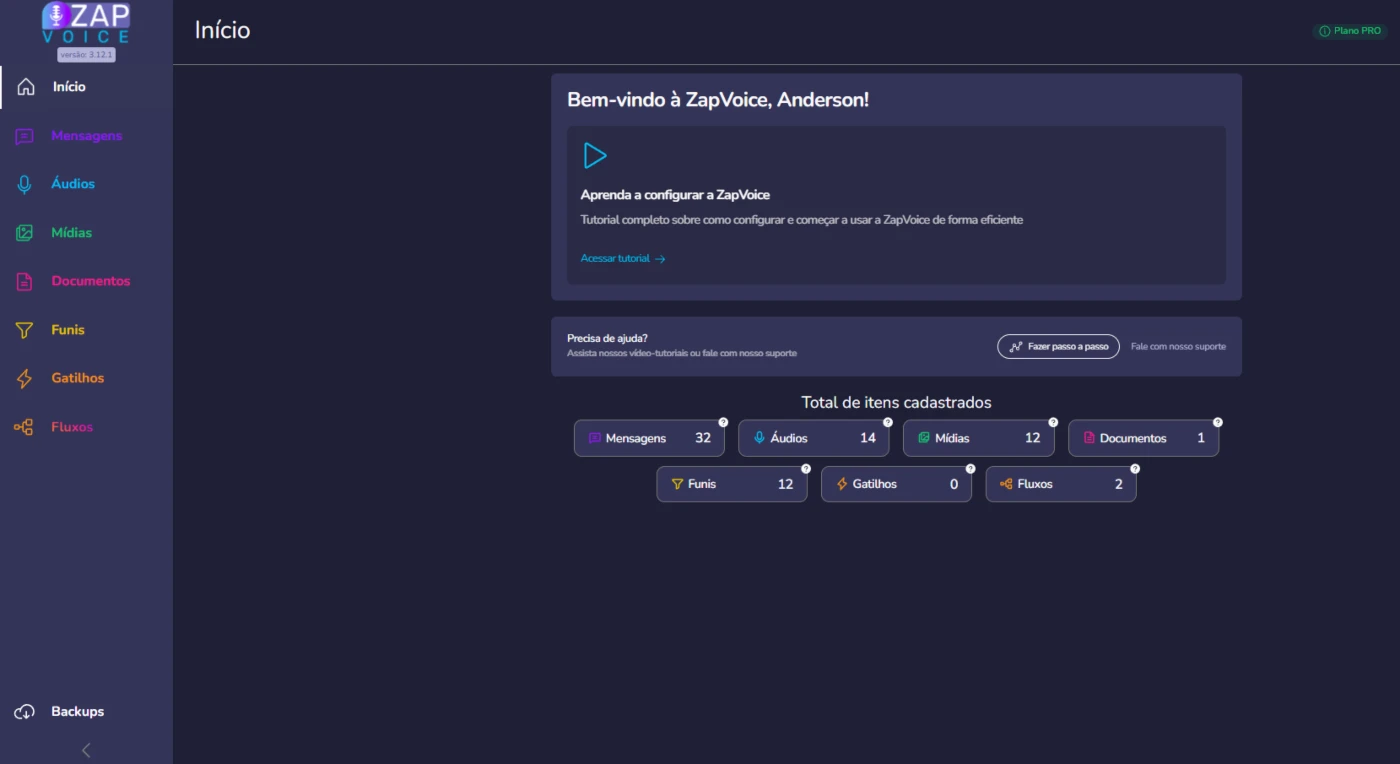Image resolution: width=1400 pixels, height=764 pixels.
Task: Click the help icon on the Mídias card
Action: (x=1053, y=422)
